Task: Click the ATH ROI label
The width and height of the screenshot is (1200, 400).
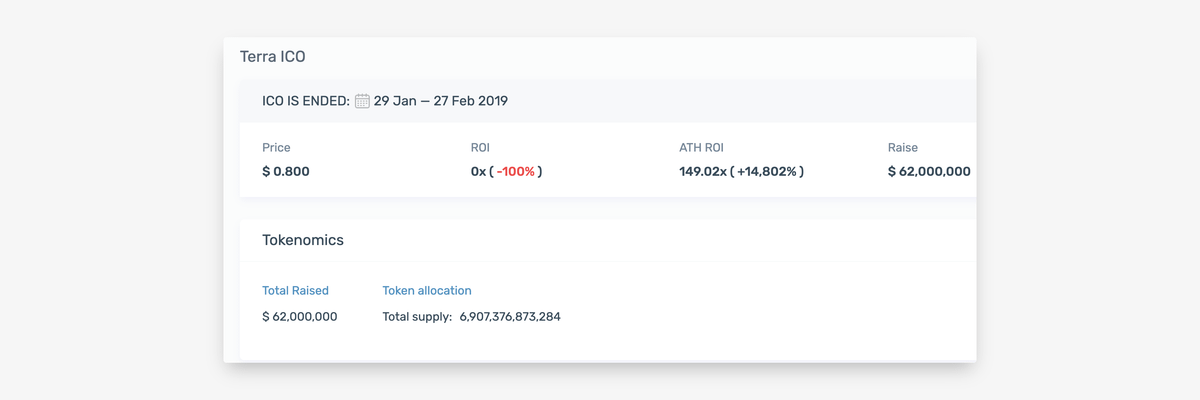Action: [701, 148]
